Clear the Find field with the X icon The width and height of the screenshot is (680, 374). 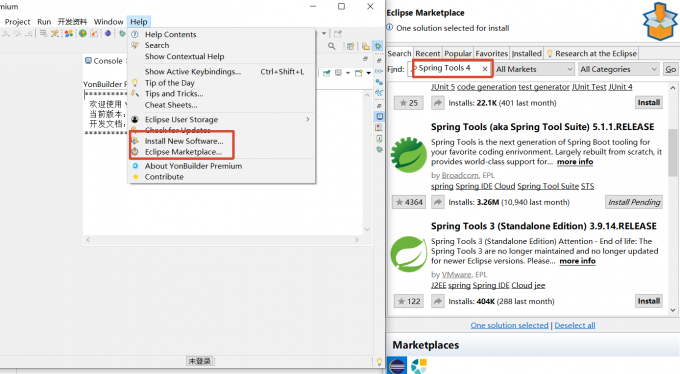tap(484, 69)
